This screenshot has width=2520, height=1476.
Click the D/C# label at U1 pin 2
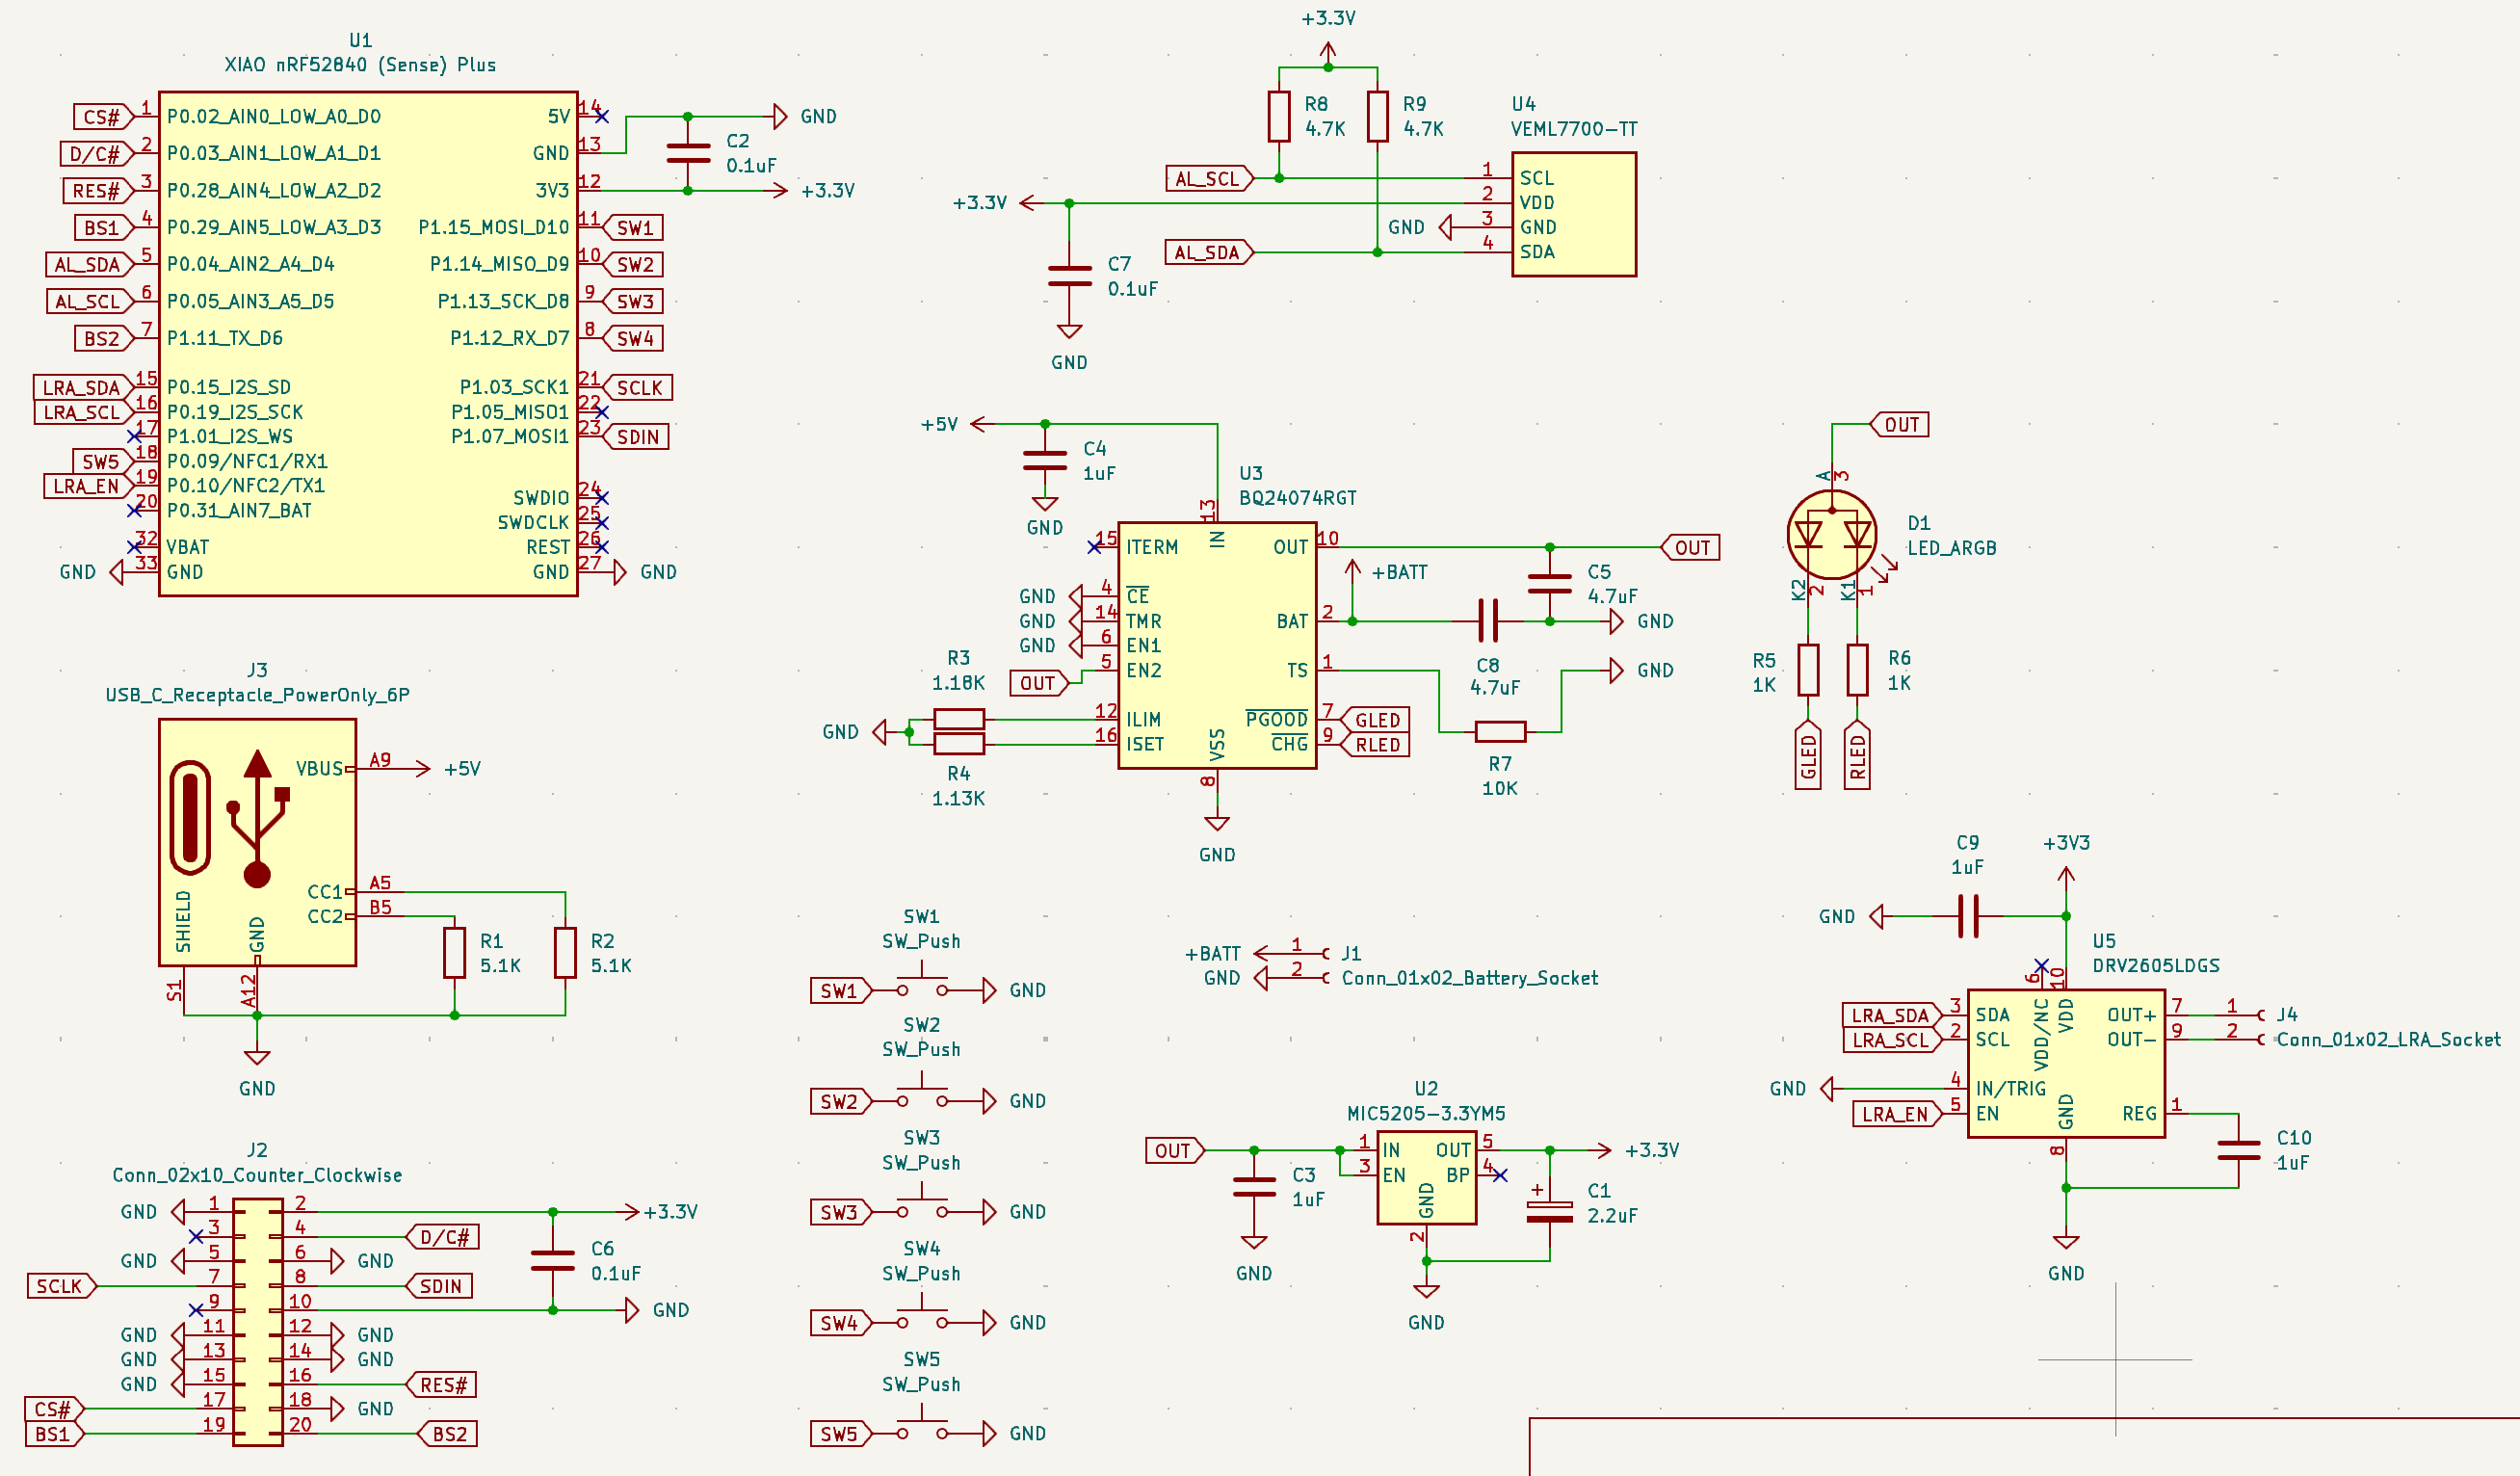coord(96,154)
